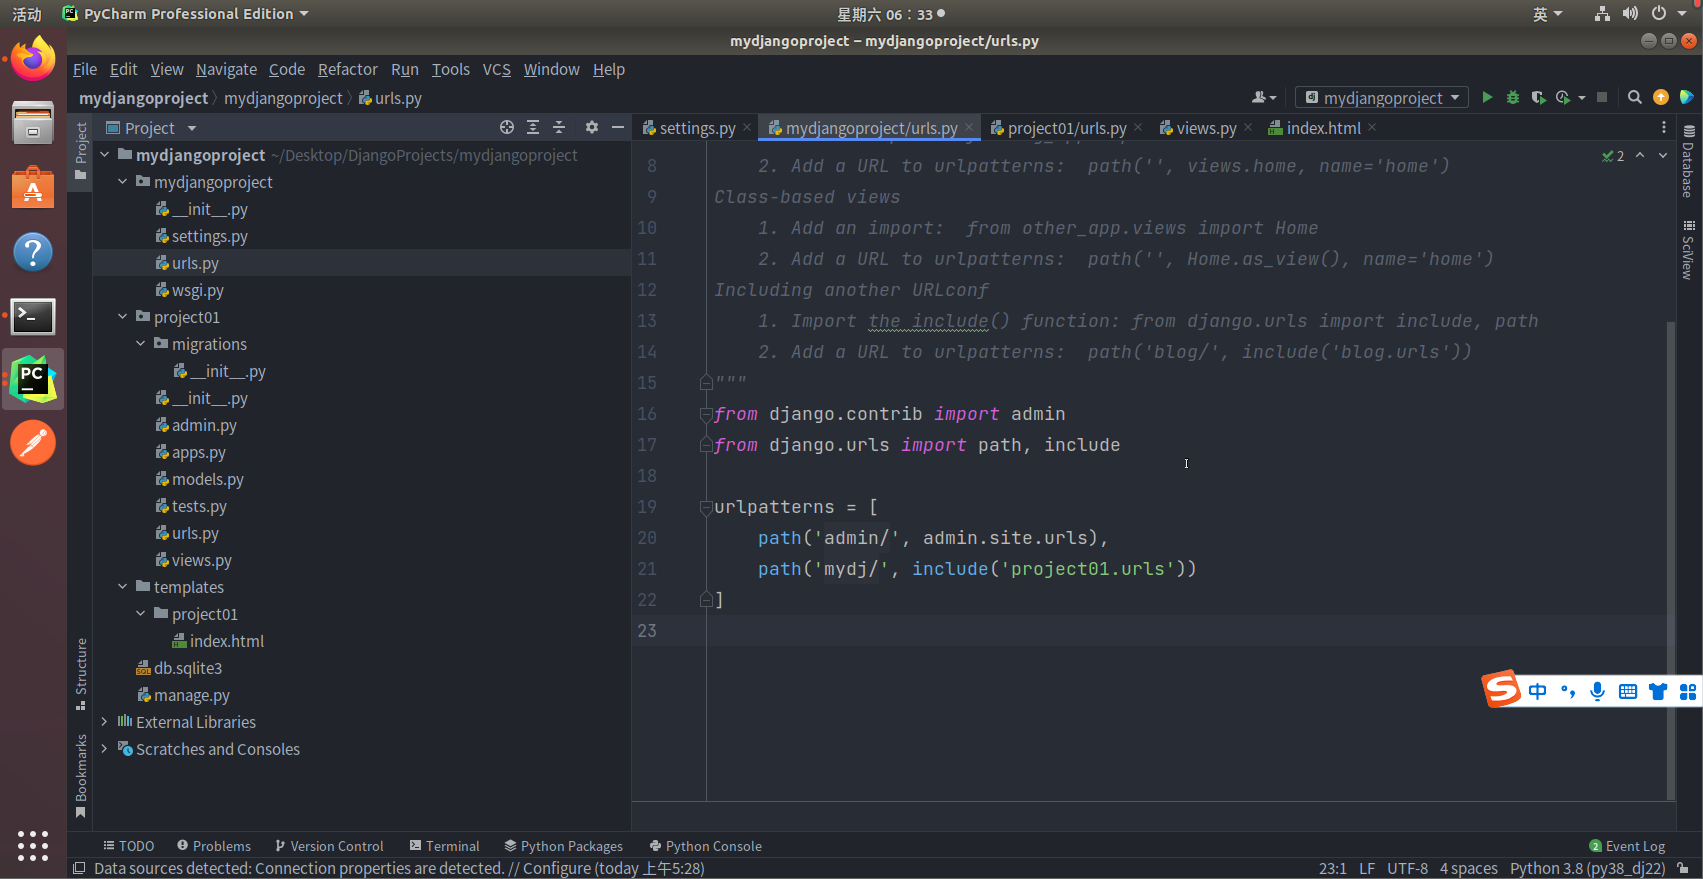
Task: Switch to index.html editor tab
Action: pos(1322,128)
